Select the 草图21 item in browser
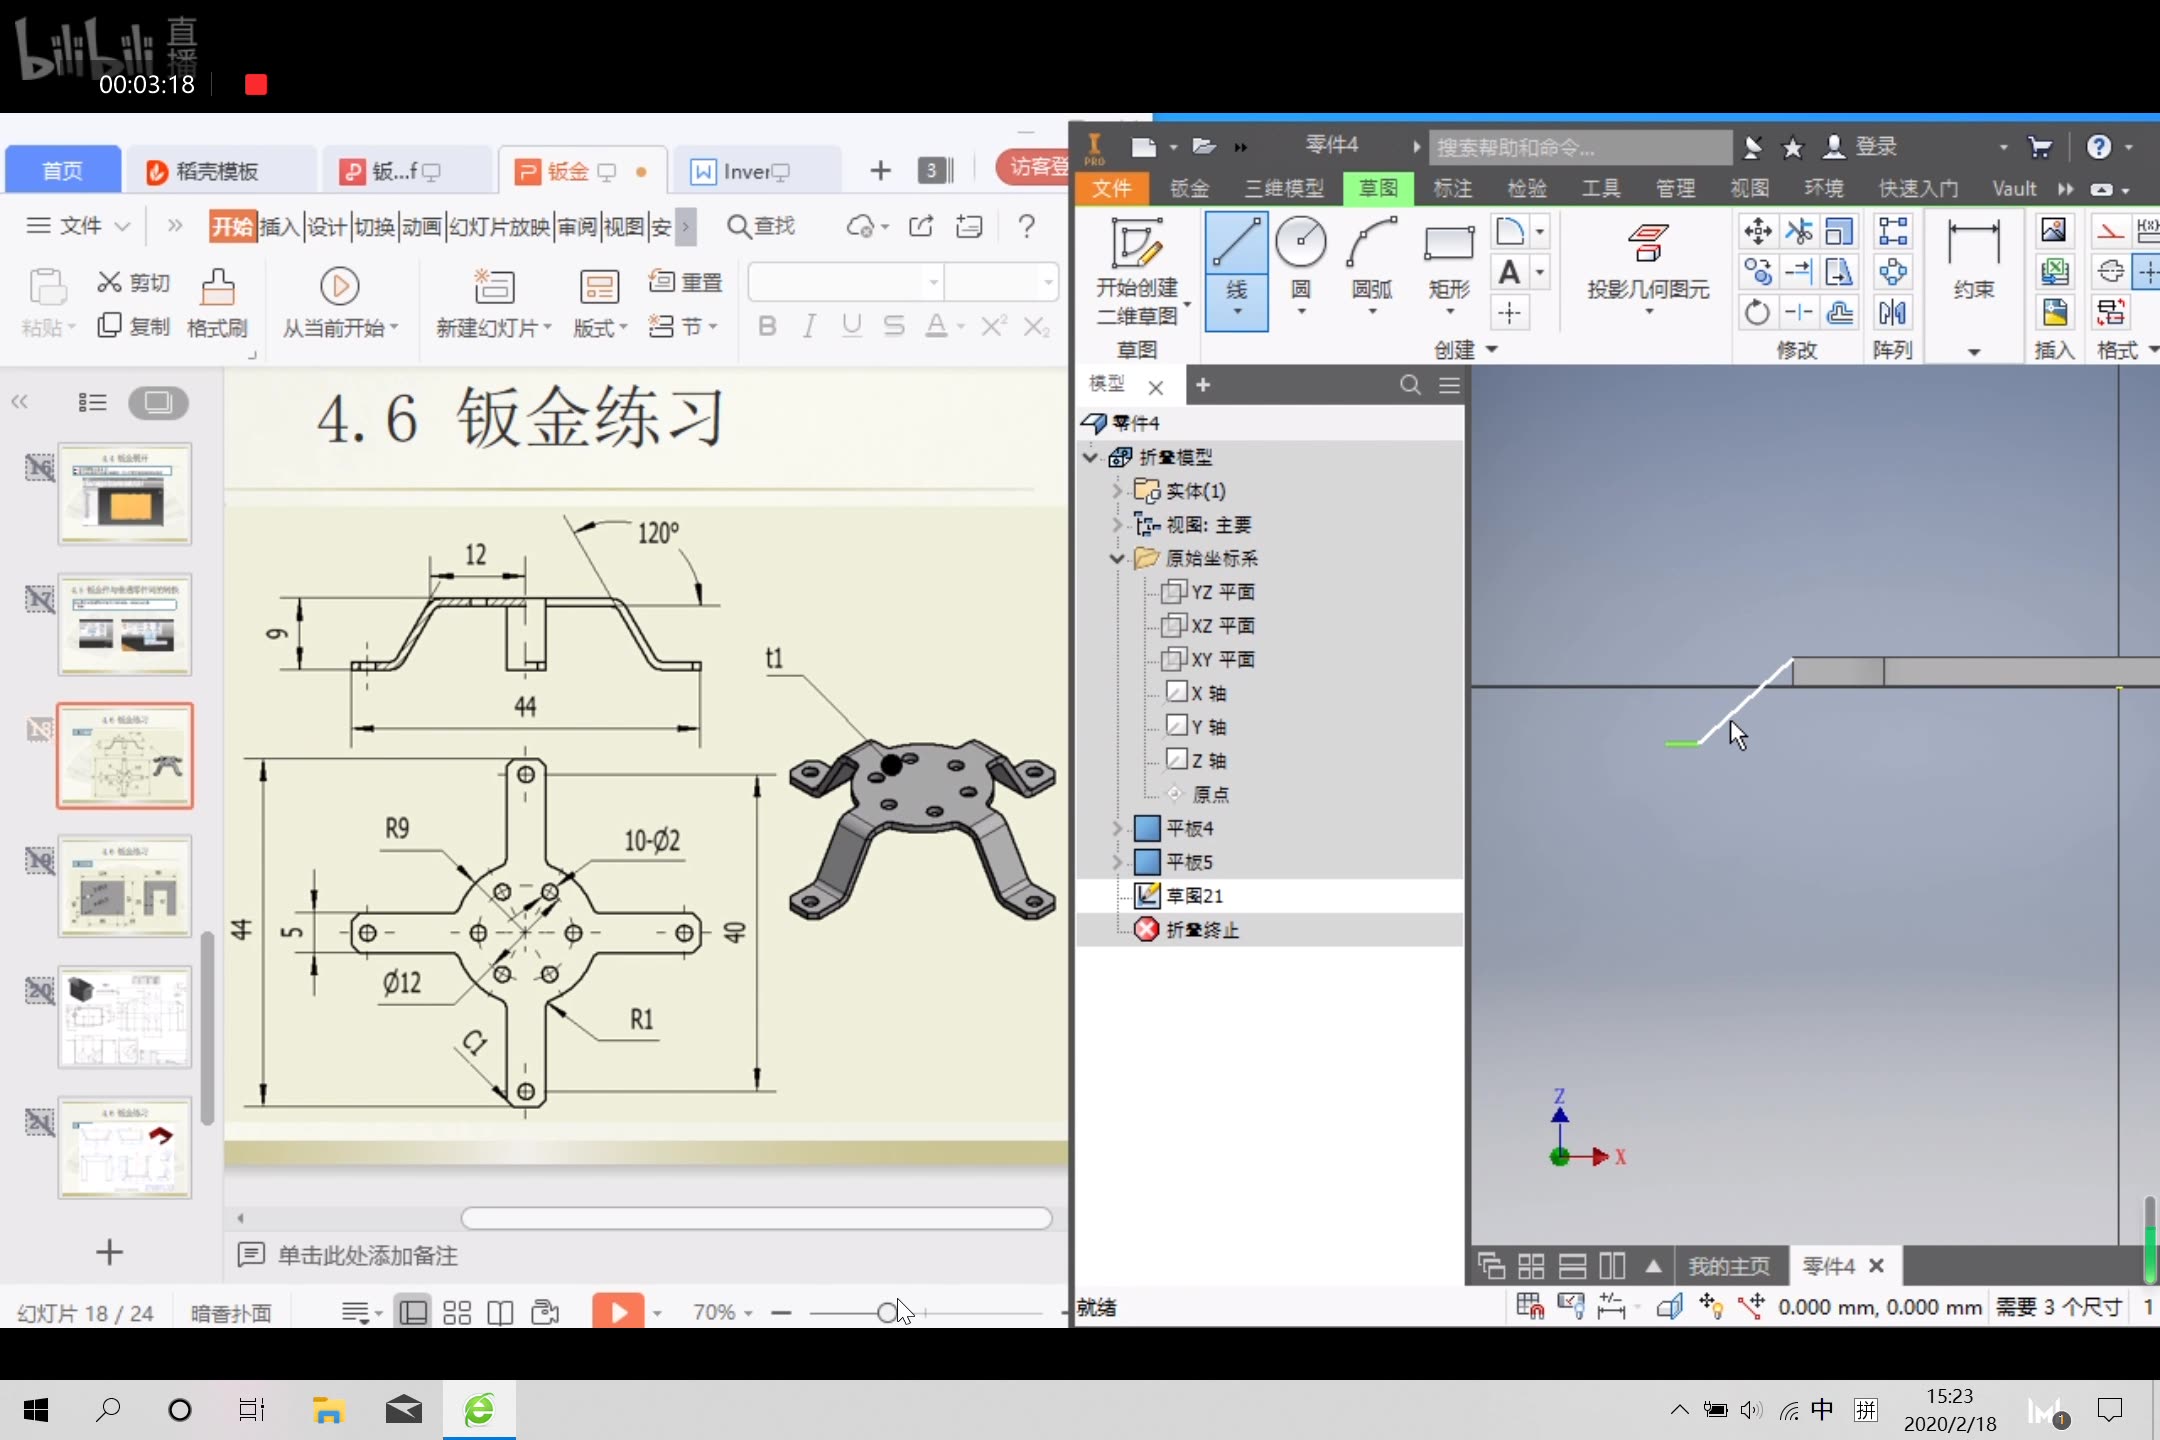This screenshot has width=2160, height=1440. point(1194,896)
